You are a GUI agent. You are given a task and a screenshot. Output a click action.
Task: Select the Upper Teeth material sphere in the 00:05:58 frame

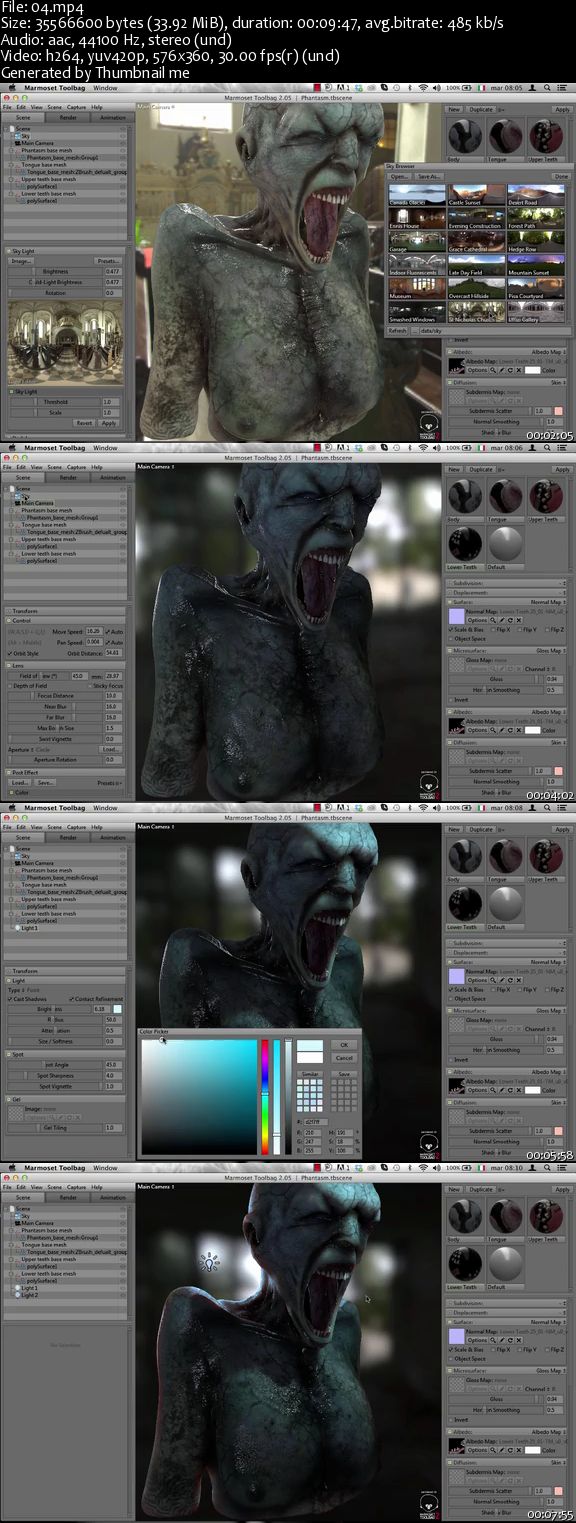546,855
